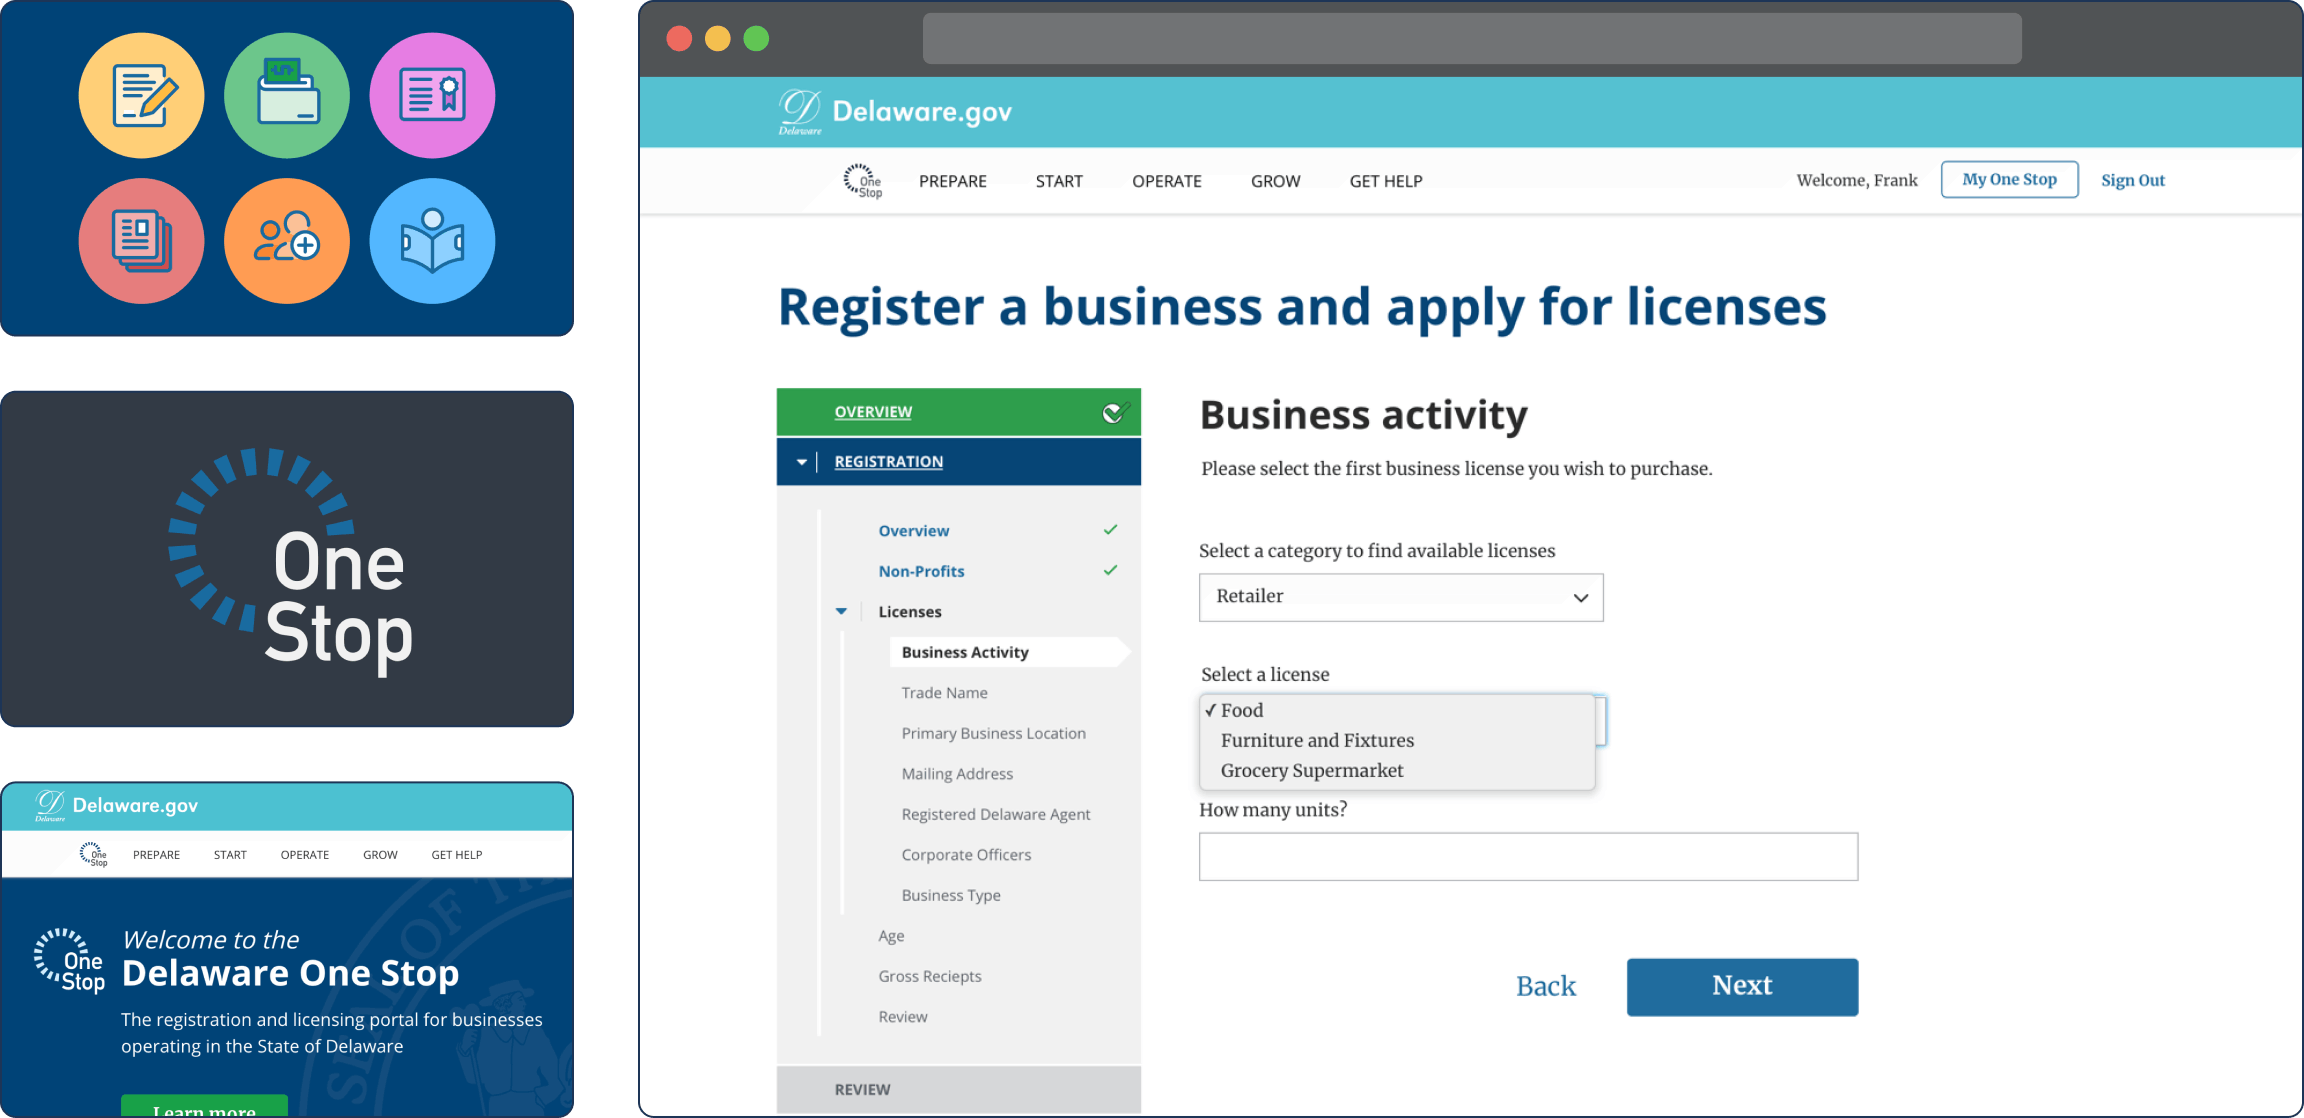2304x1118 pixels.
Task: Click the blue reading book icon
Action: tap(432, 241)
